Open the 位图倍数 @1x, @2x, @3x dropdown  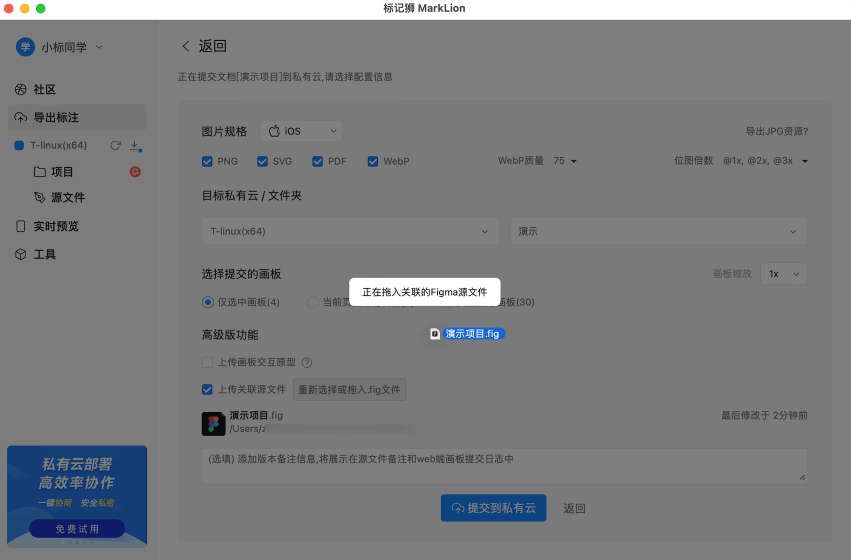click(x=765, y=161)
